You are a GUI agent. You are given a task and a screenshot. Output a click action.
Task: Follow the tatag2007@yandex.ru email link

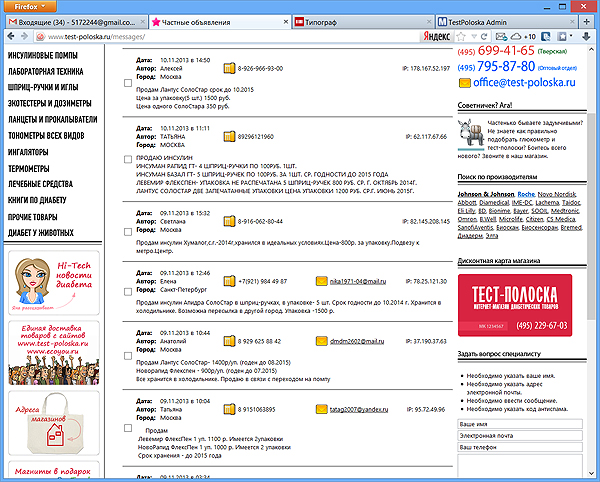359,409
